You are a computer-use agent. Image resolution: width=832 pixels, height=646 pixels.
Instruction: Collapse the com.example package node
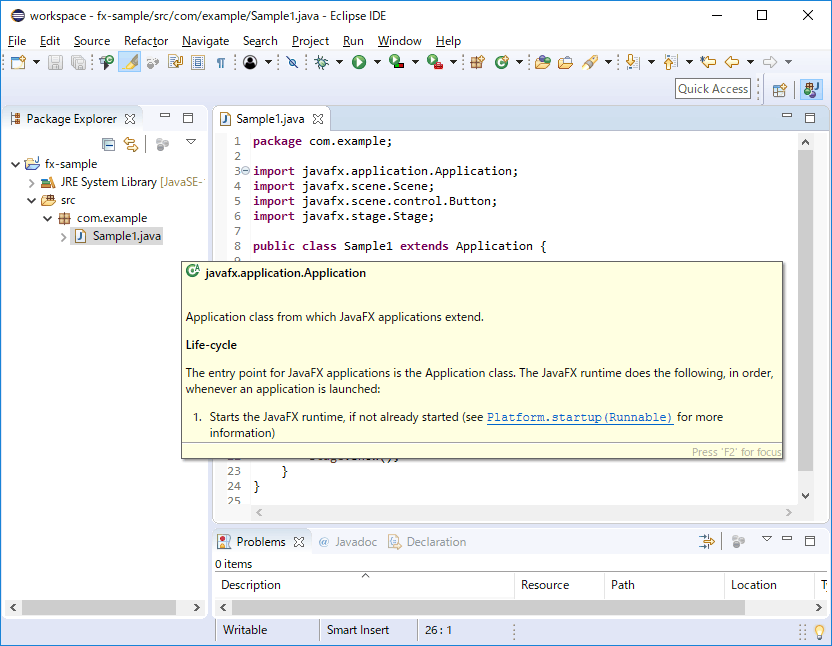click(x=47, y=219)
